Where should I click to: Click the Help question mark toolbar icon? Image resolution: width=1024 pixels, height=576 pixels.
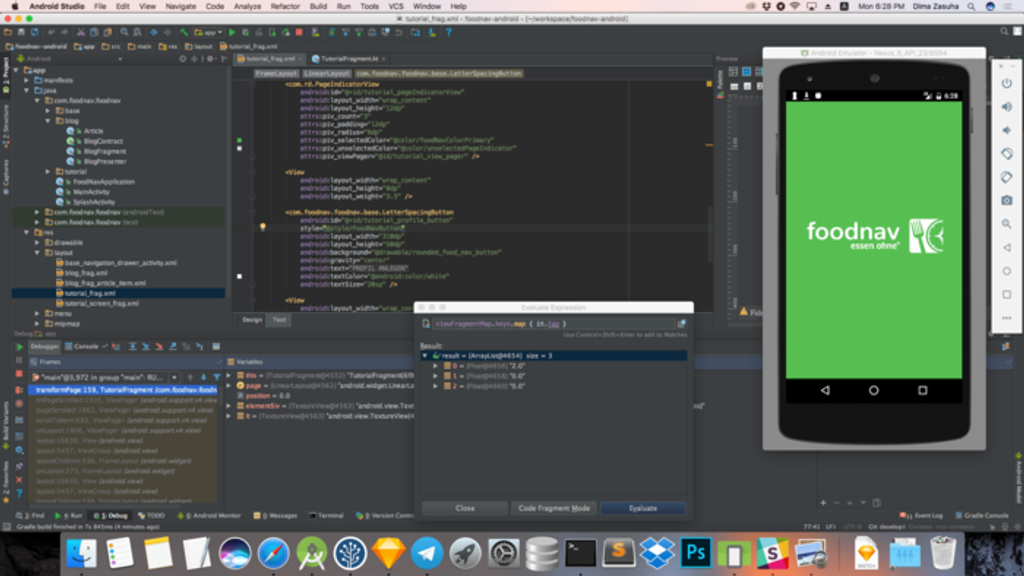(x=448, y=32)
